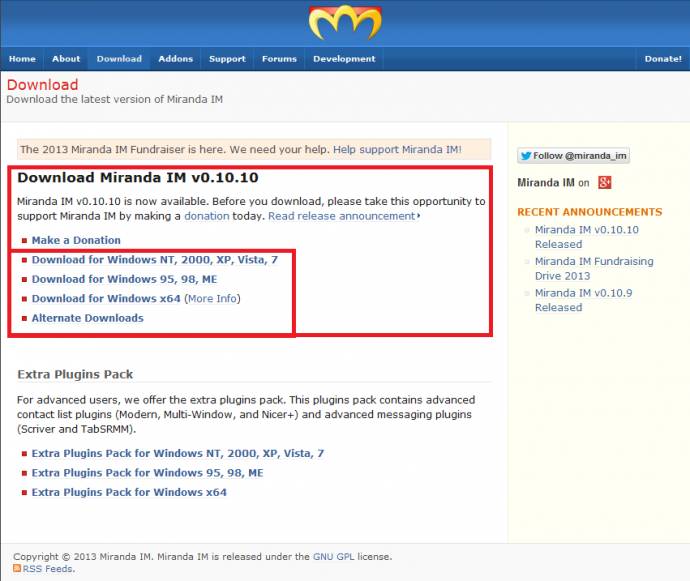This screenshot has width=690, height=581.
Task: Open the Home menu item
Action: coord(22,59)
